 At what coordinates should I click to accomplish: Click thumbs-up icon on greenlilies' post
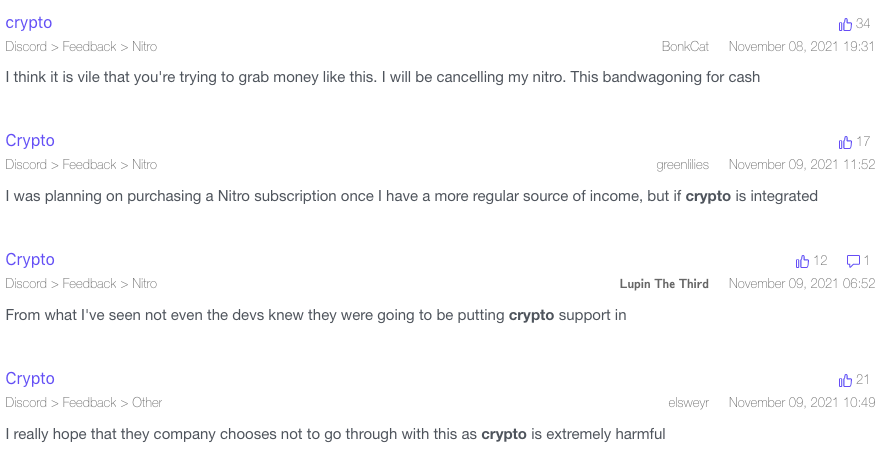point(845,142)
